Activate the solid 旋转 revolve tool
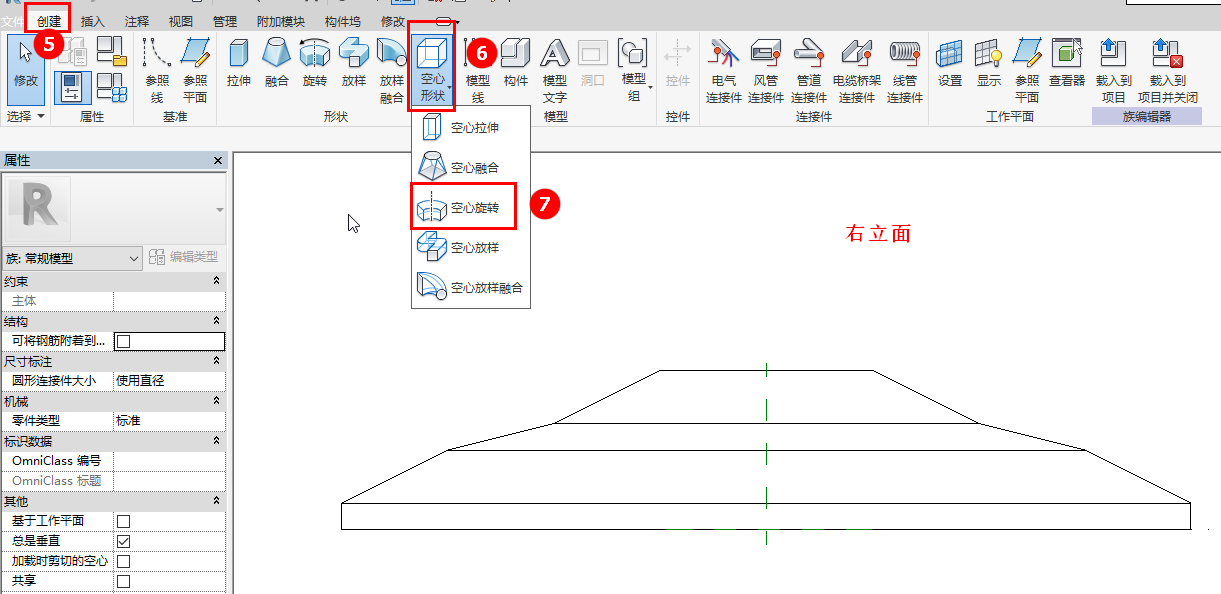The width and height of the screenshot is (1221, 594). point(315,63)
